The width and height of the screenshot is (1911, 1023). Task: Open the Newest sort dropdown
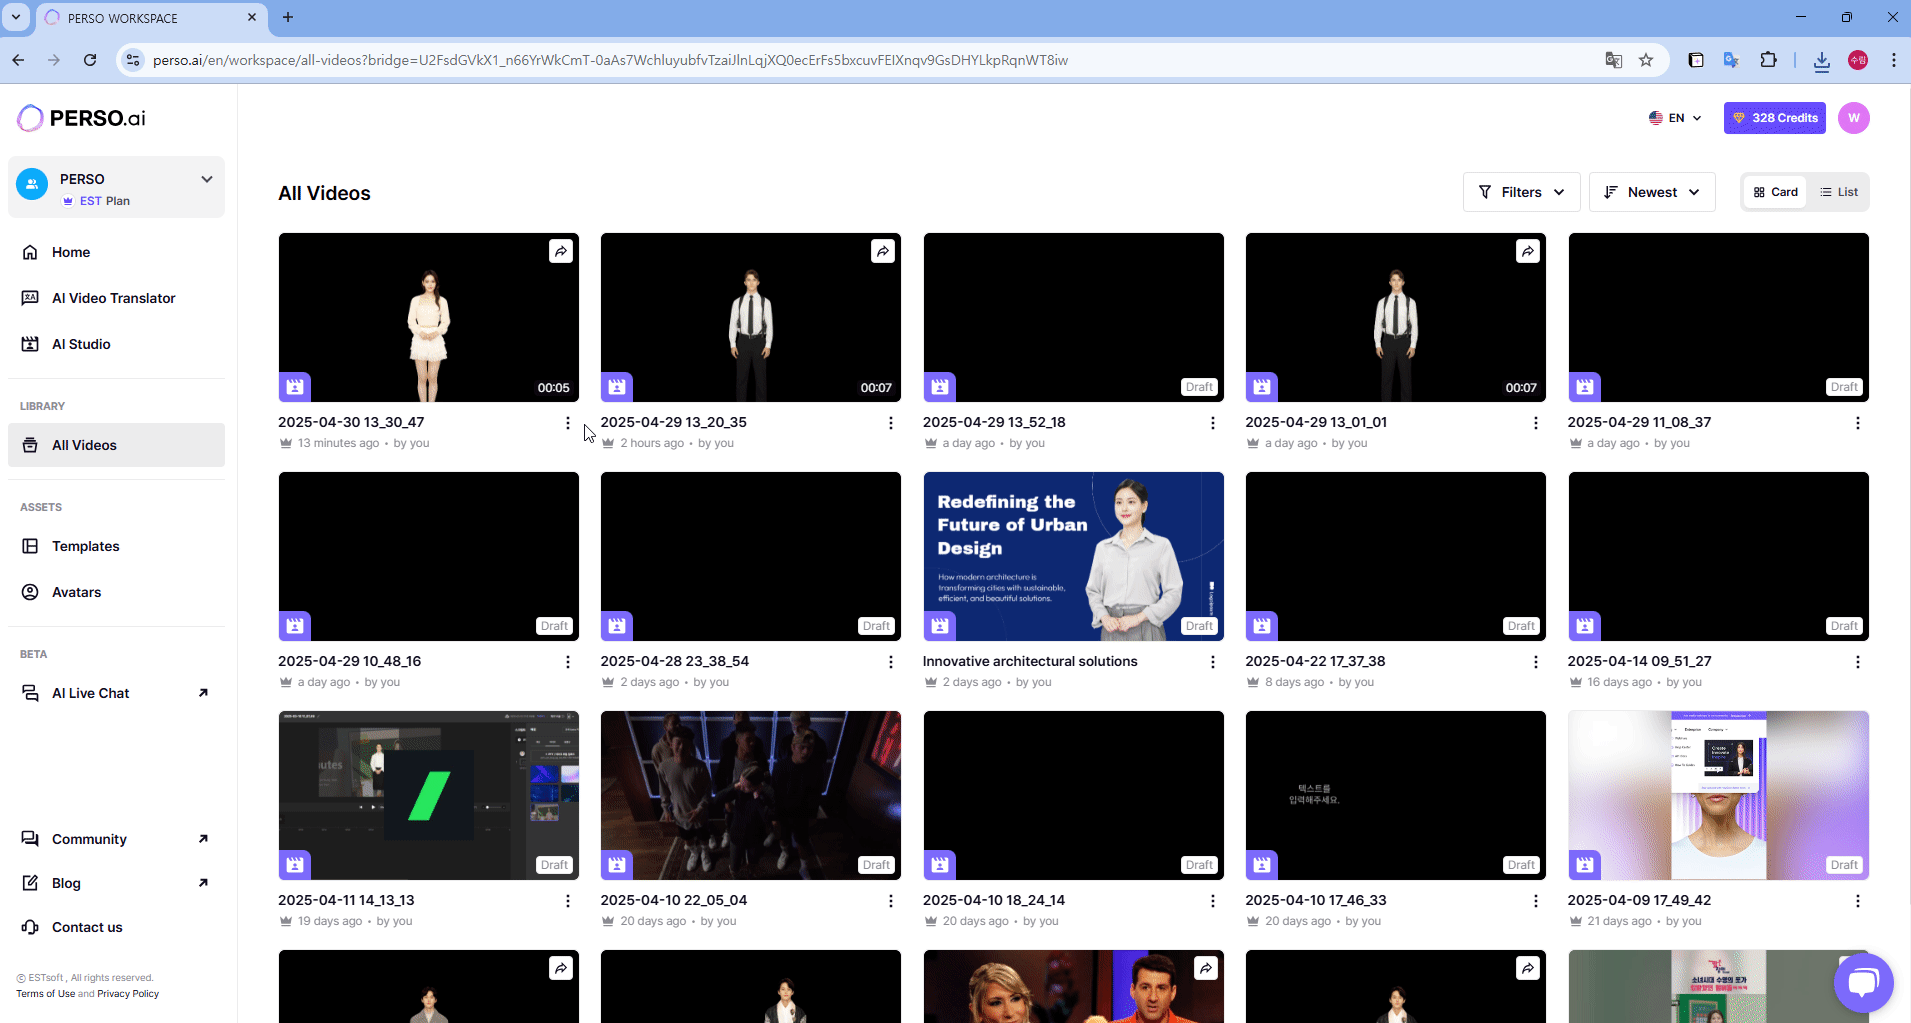click(1652, 192)
